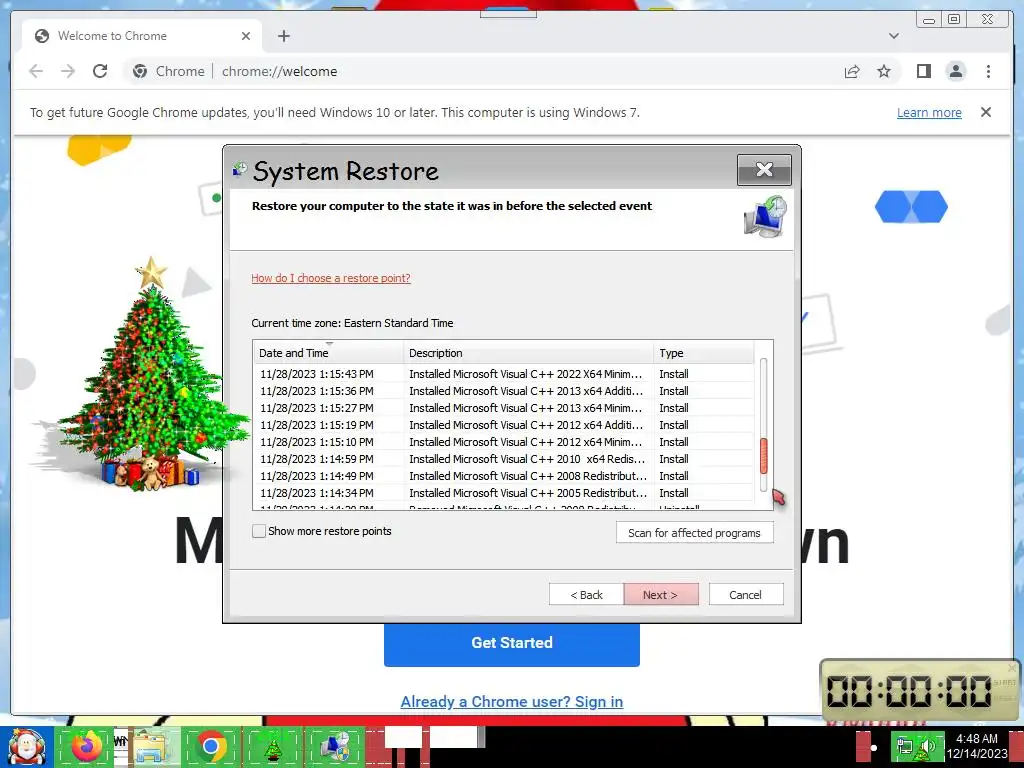Launch Firefox from the taskbar

pyautogui.click(x=87, y=746)
